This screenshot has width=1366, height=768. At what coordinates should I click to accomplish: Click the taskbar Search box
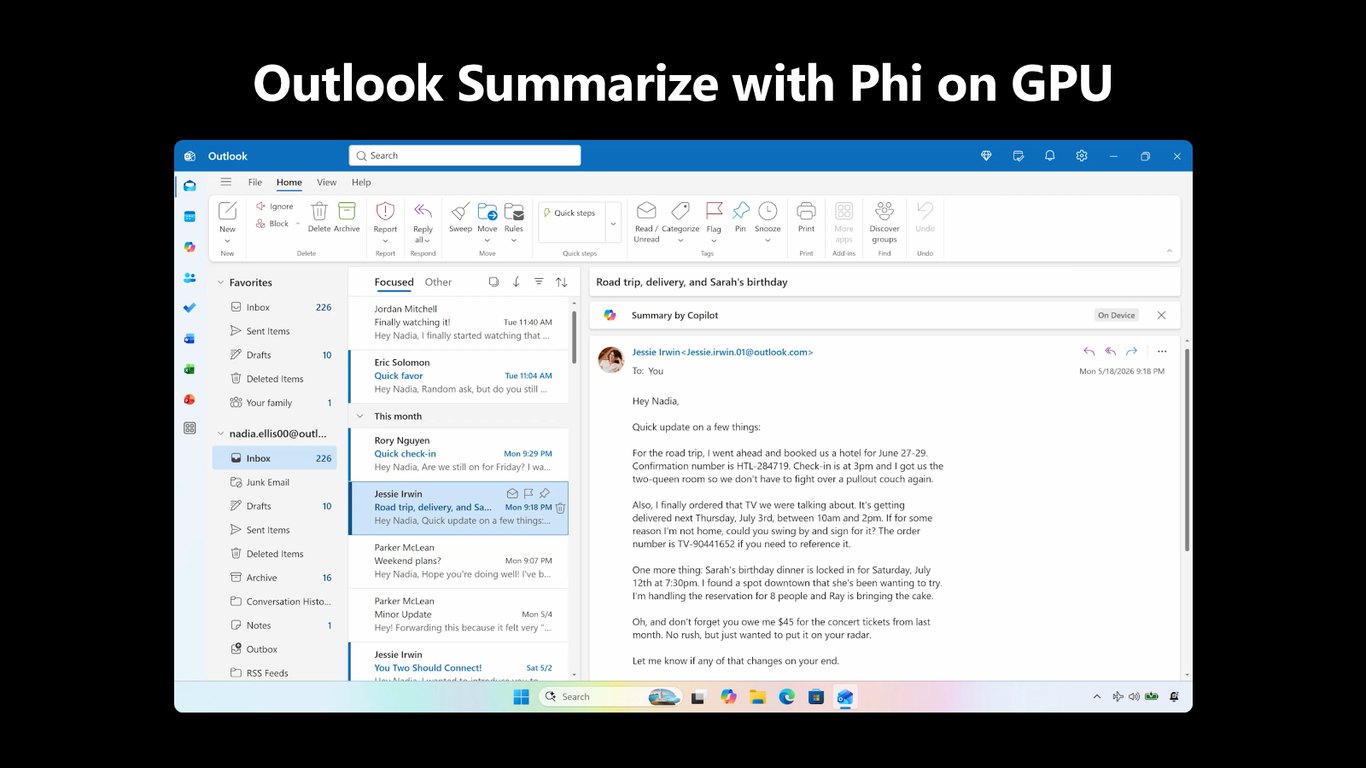(x=610, y=696)
